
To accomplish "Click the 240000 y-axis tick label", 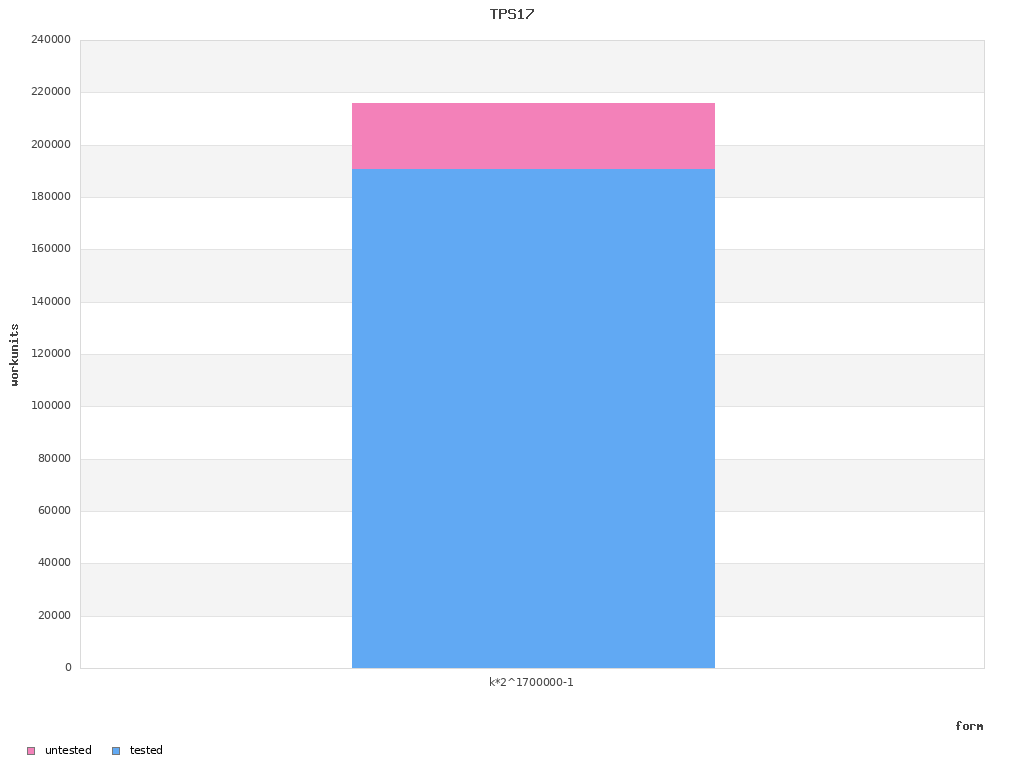I will (51, 40).
